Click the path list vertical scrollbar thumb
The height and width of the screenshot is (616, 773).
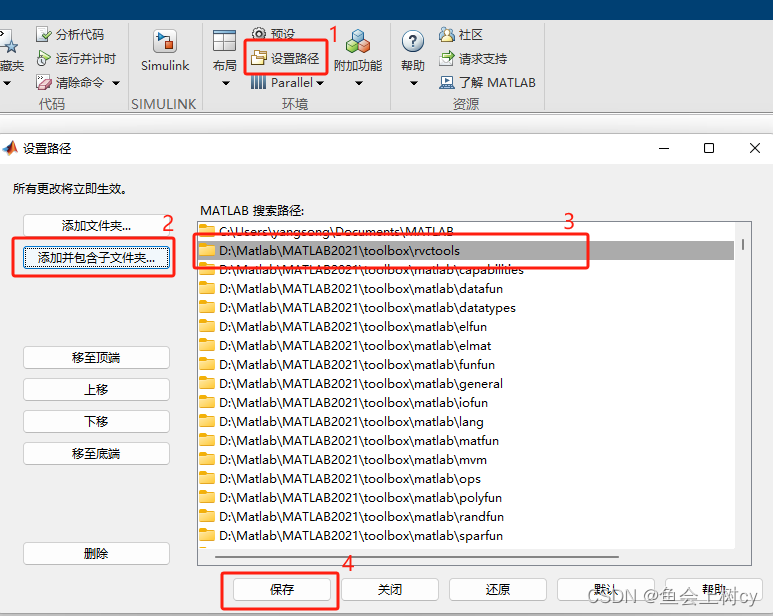tap(742, 244)
